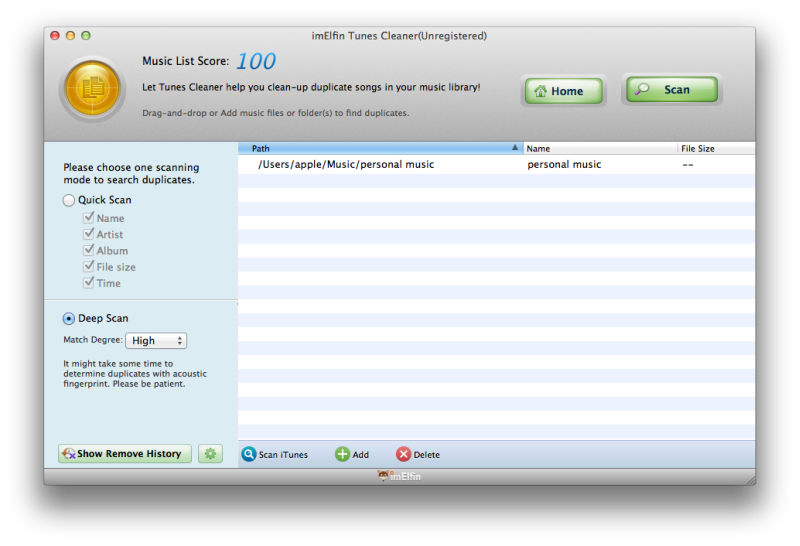Toggle the Time checkbox
This screenshot has width=800, height=546.
point(89,283)
